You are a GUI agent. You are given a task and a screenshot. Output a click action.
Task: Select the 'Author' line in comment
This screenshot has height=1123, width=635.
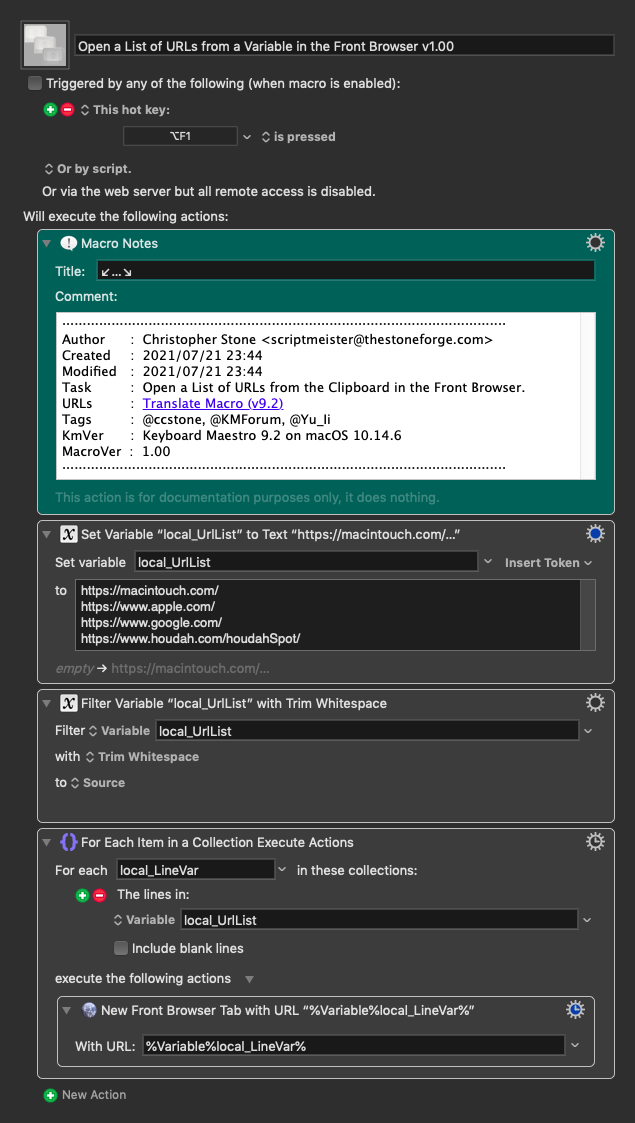[277, 339]
